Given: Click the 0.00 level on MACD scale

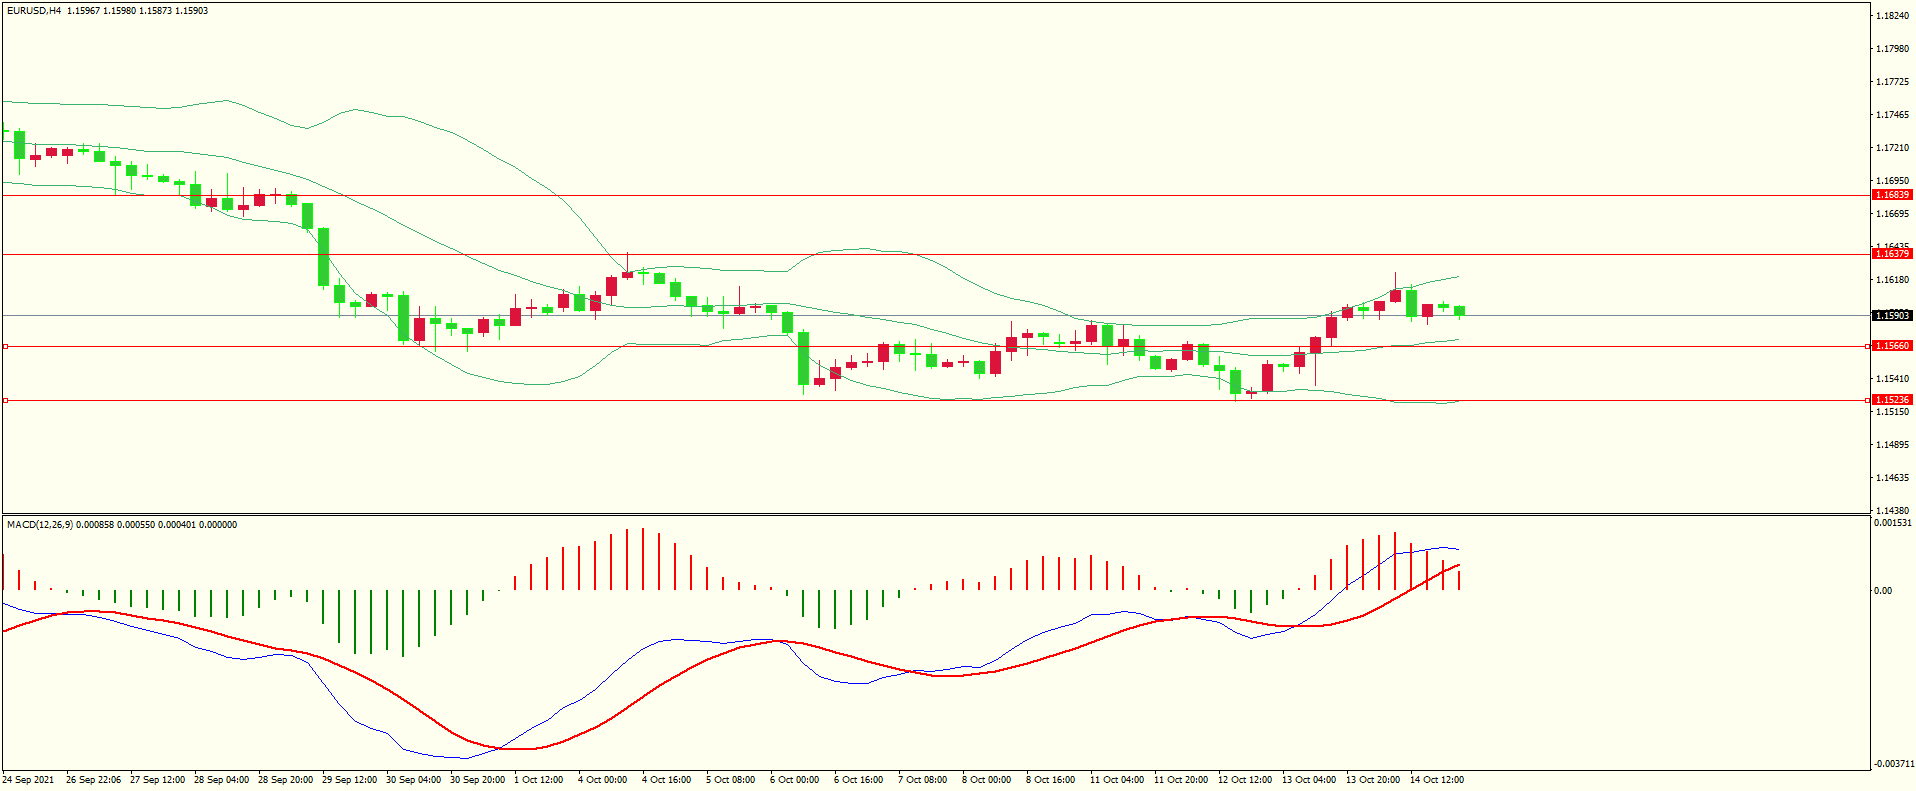Looking at the screenshot, I should [x=1882, y=591].
